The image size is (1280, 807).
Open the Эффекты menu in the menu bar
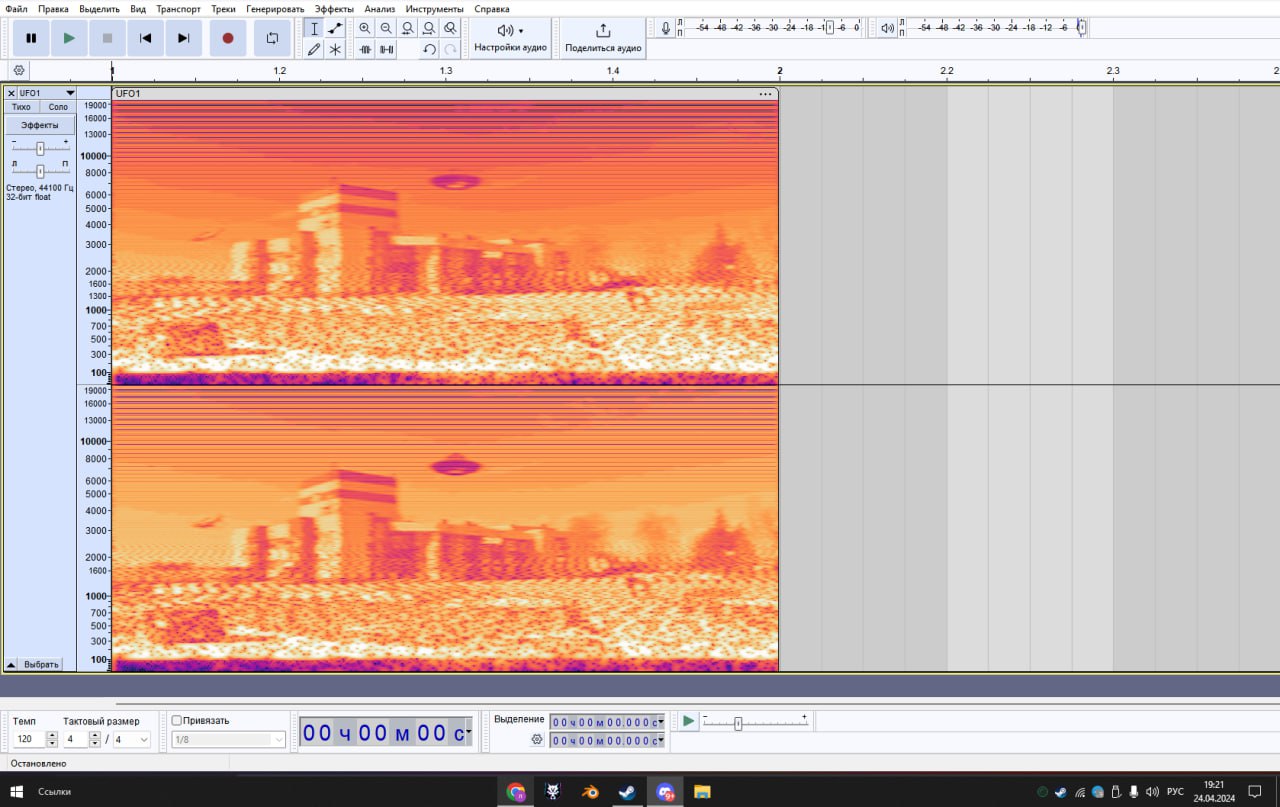(x=335, y=9)
